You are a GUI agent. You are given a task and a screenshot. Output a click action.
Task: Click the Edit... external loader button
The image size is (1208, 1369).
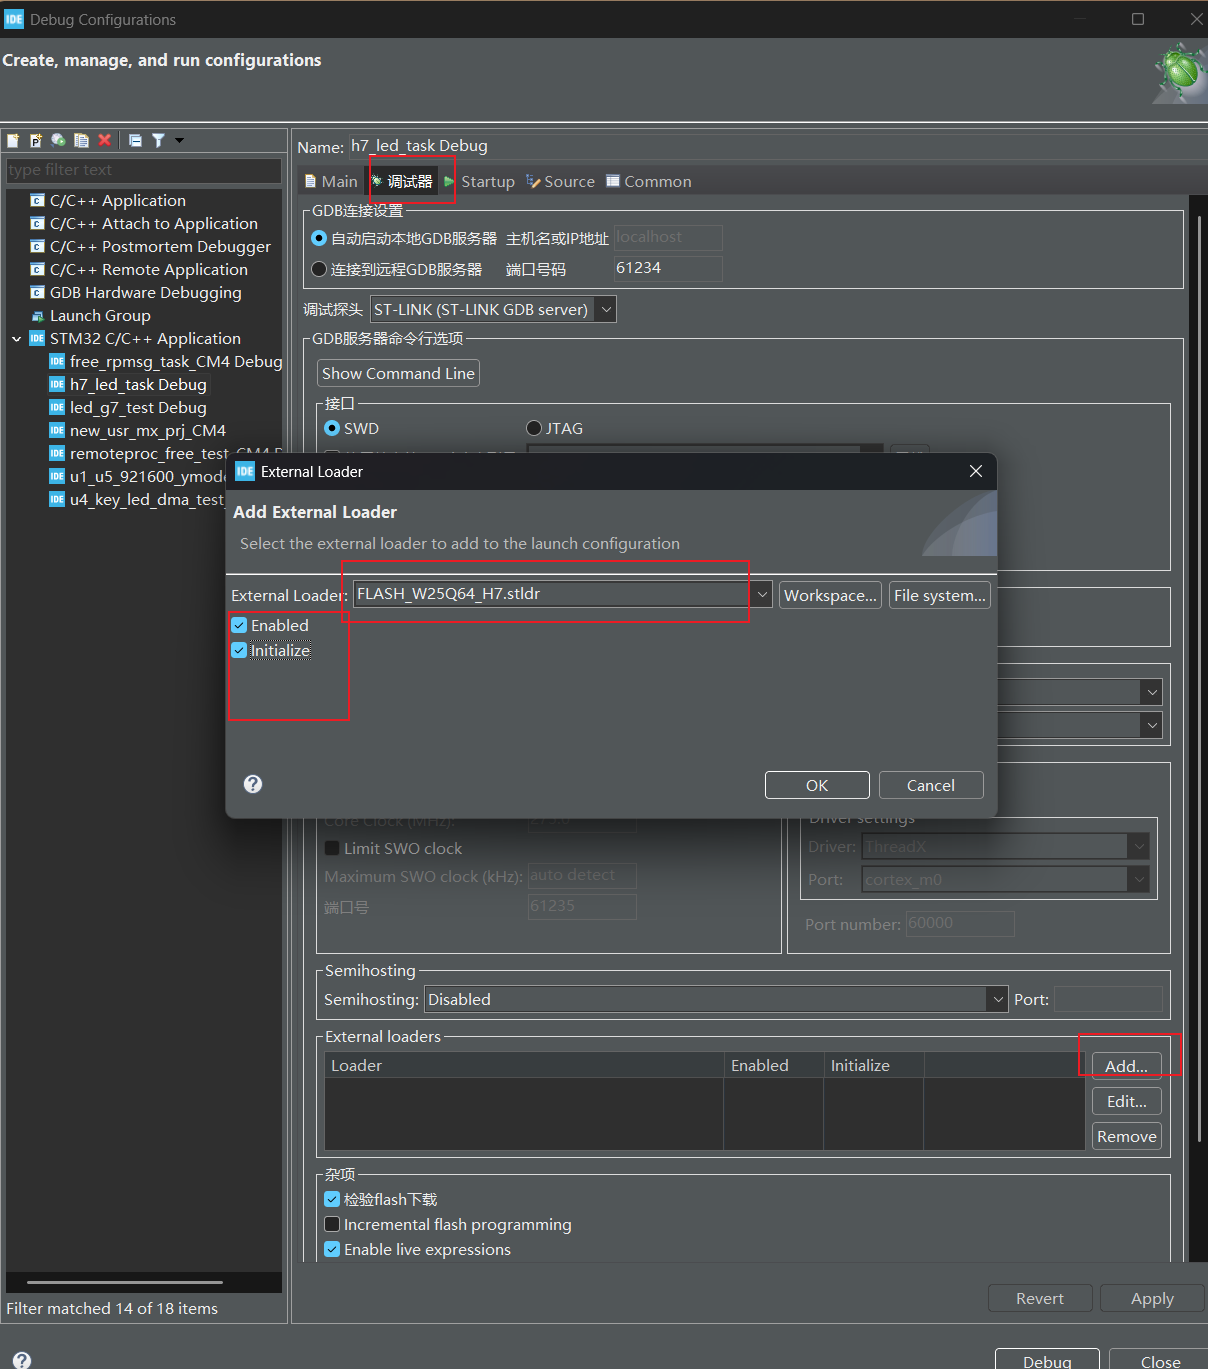click(1126, 1101)
